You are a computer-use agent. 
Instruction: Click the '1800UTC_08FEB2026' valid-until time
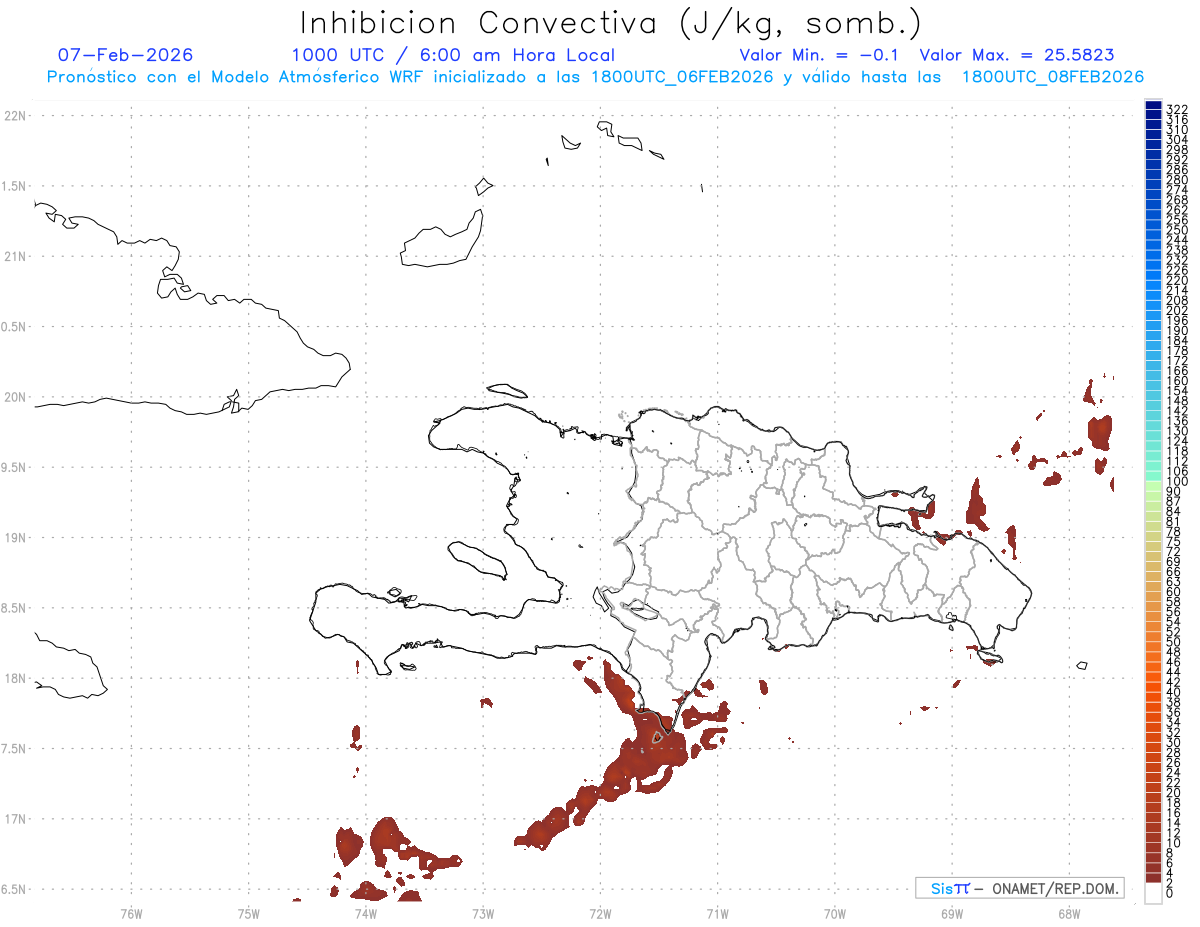pos(1053,77)
